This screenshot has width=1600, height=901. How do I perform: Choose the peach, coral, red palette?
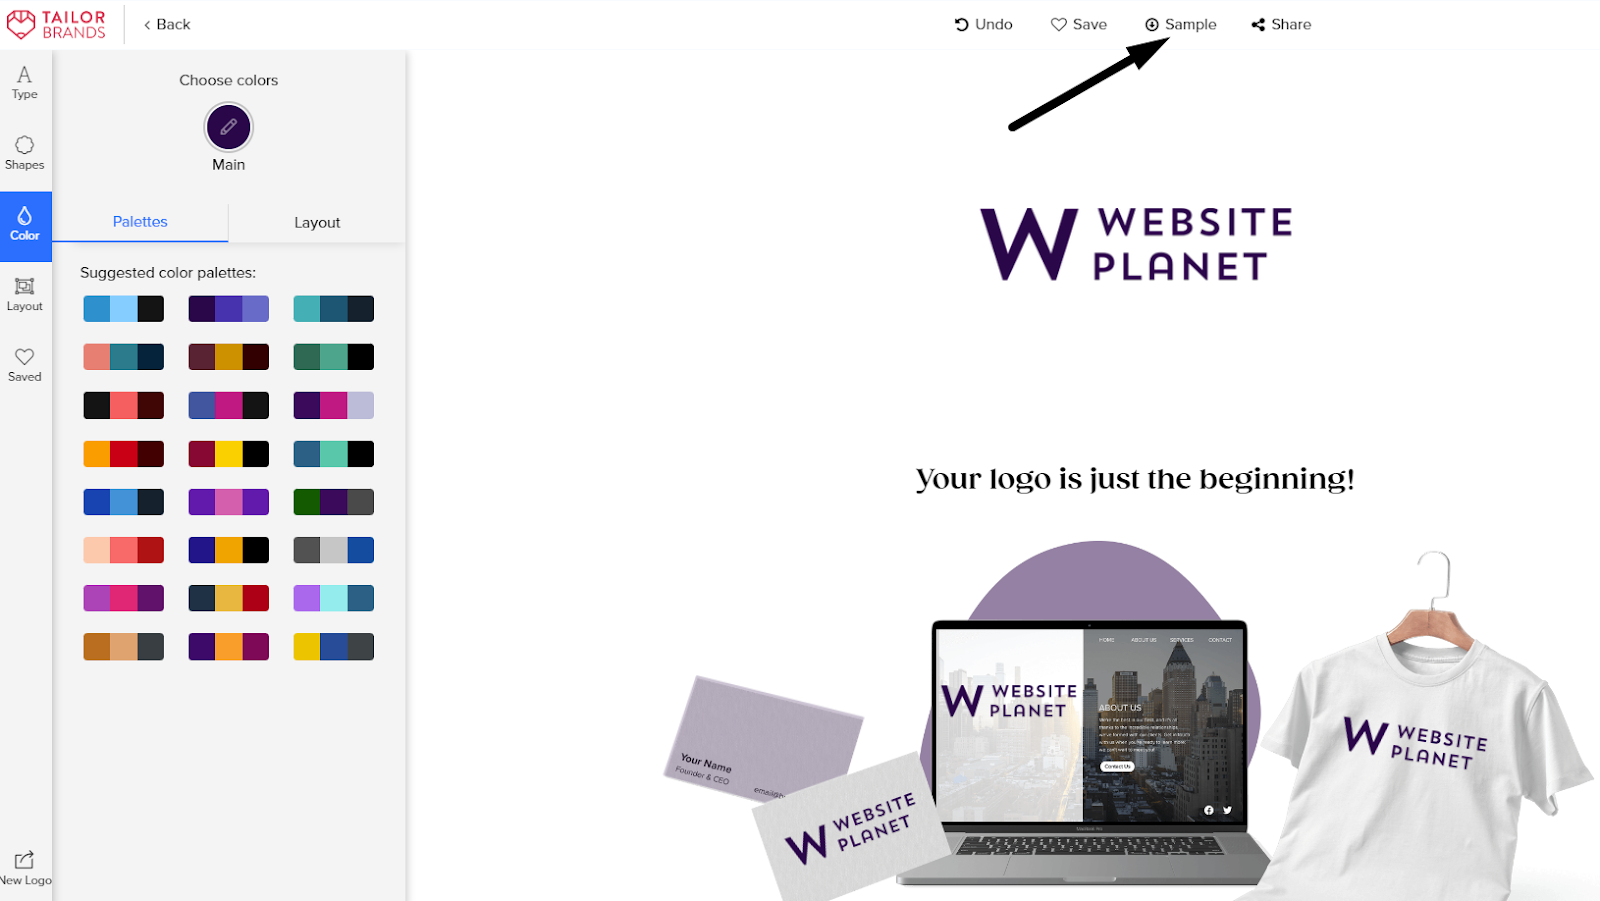pos(124,550)
